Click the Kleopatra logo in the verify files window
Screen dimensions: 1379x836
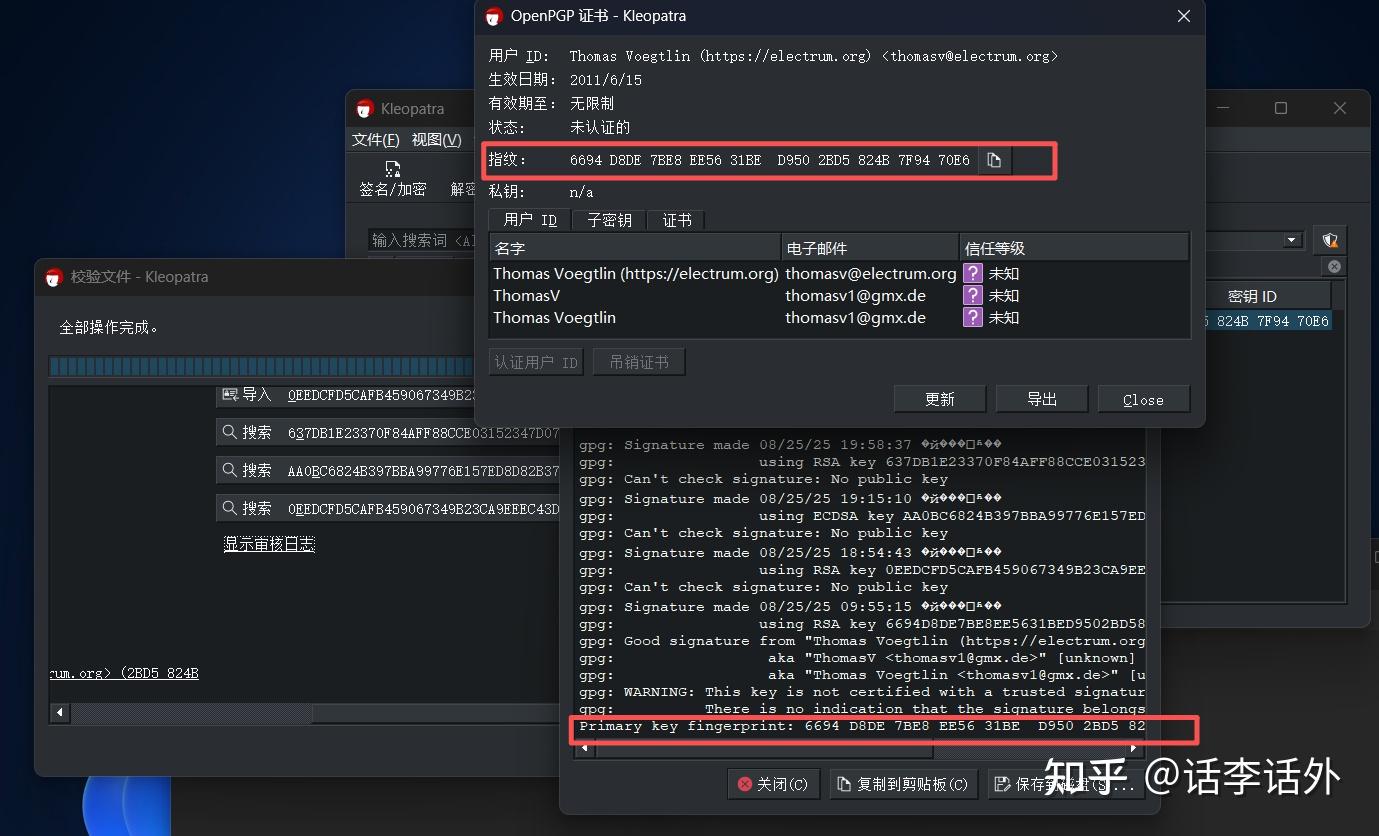point(54,277)
